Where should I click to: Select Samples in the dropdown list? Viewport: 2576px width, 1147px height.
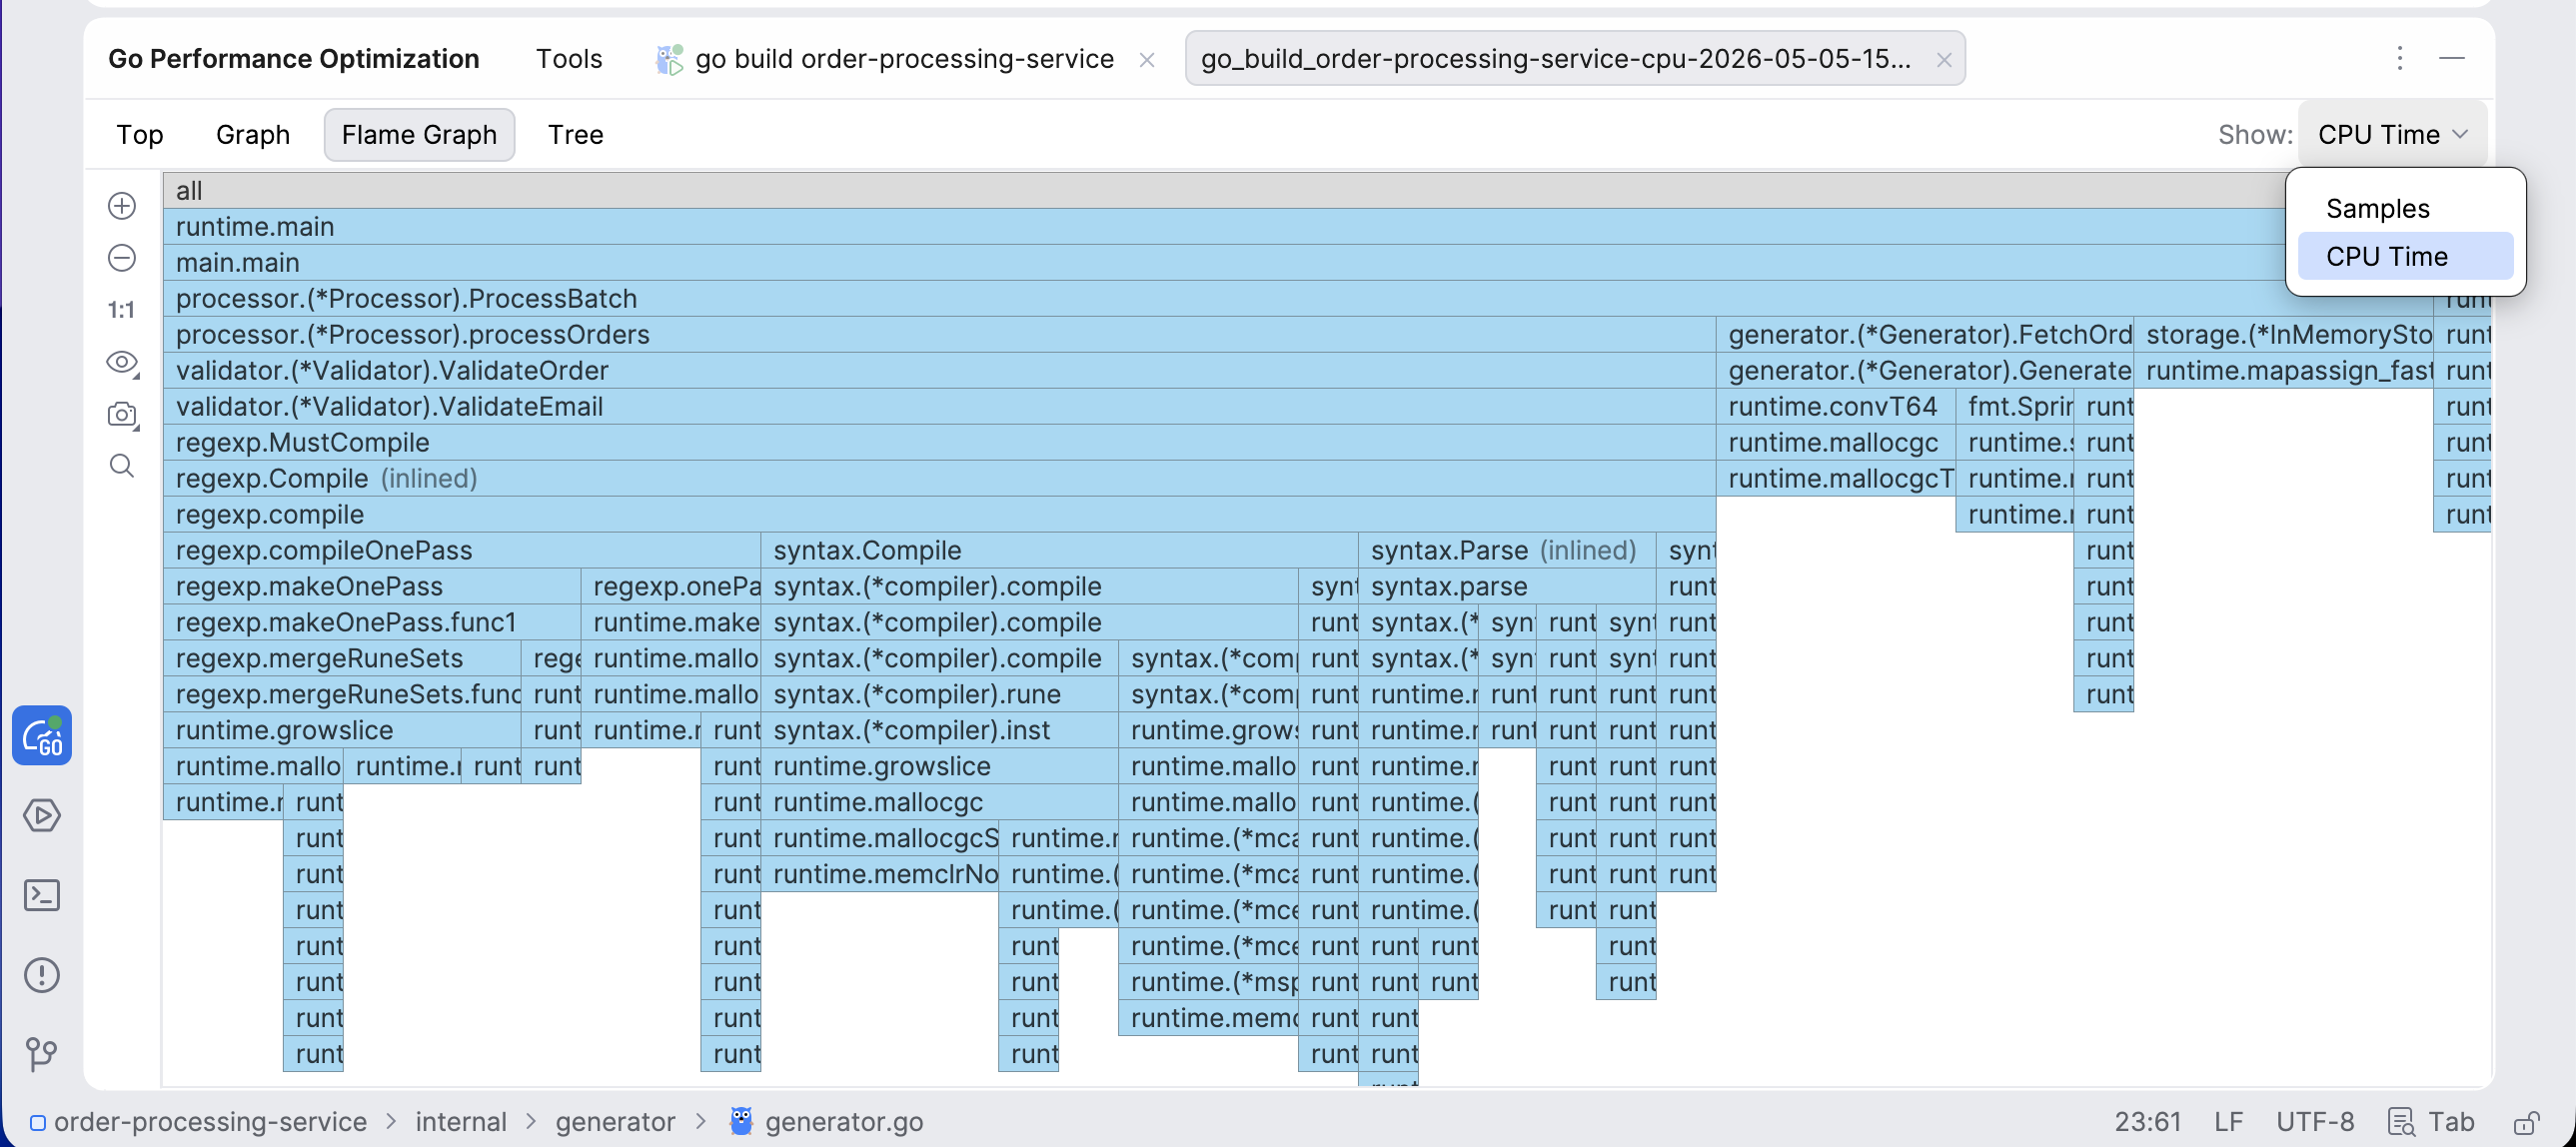point(2405,209)
